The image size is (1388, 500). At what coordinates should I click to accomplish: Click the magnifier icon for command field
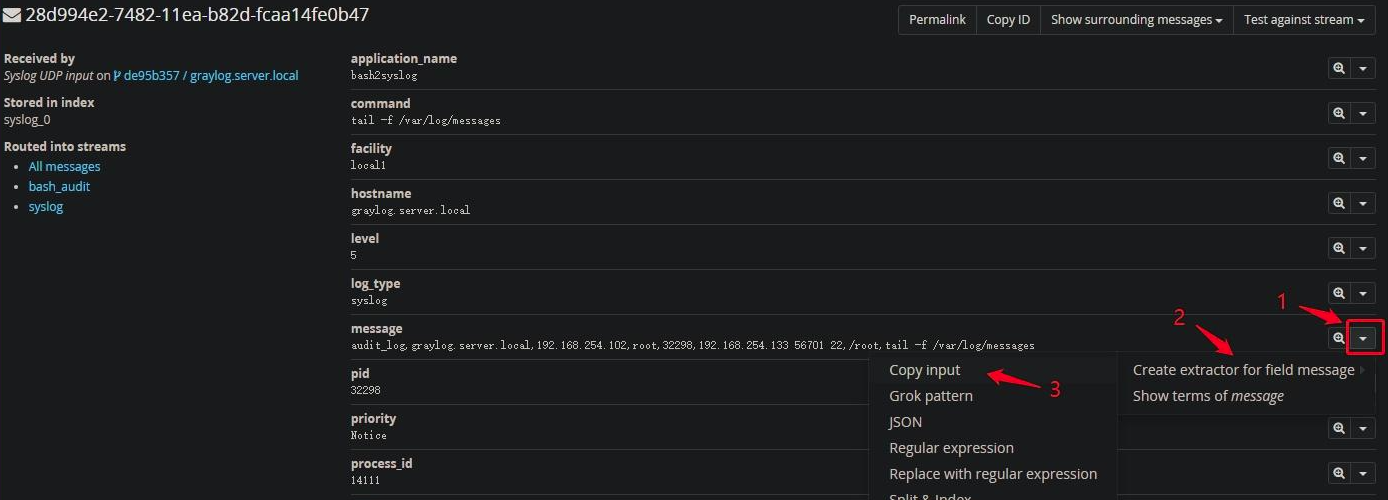1338,113
